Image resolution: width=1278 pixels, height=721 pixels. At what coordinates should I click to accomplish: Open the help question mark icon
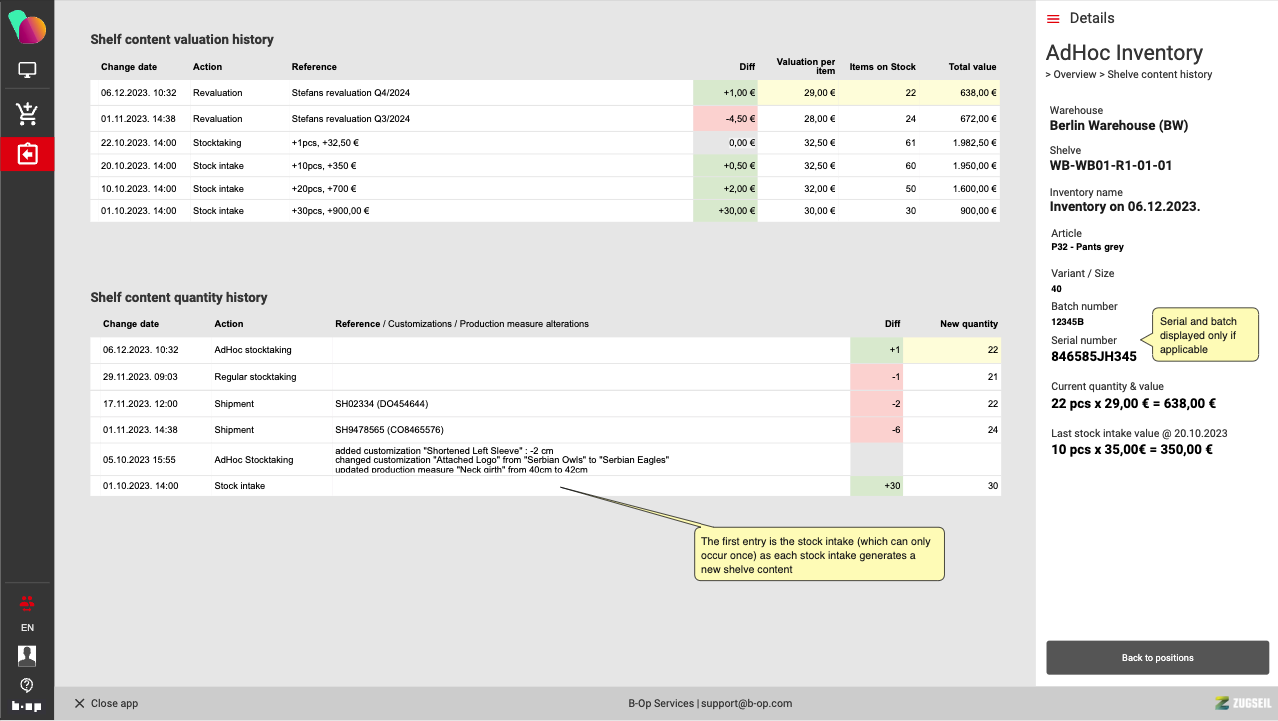pos(27,685)
